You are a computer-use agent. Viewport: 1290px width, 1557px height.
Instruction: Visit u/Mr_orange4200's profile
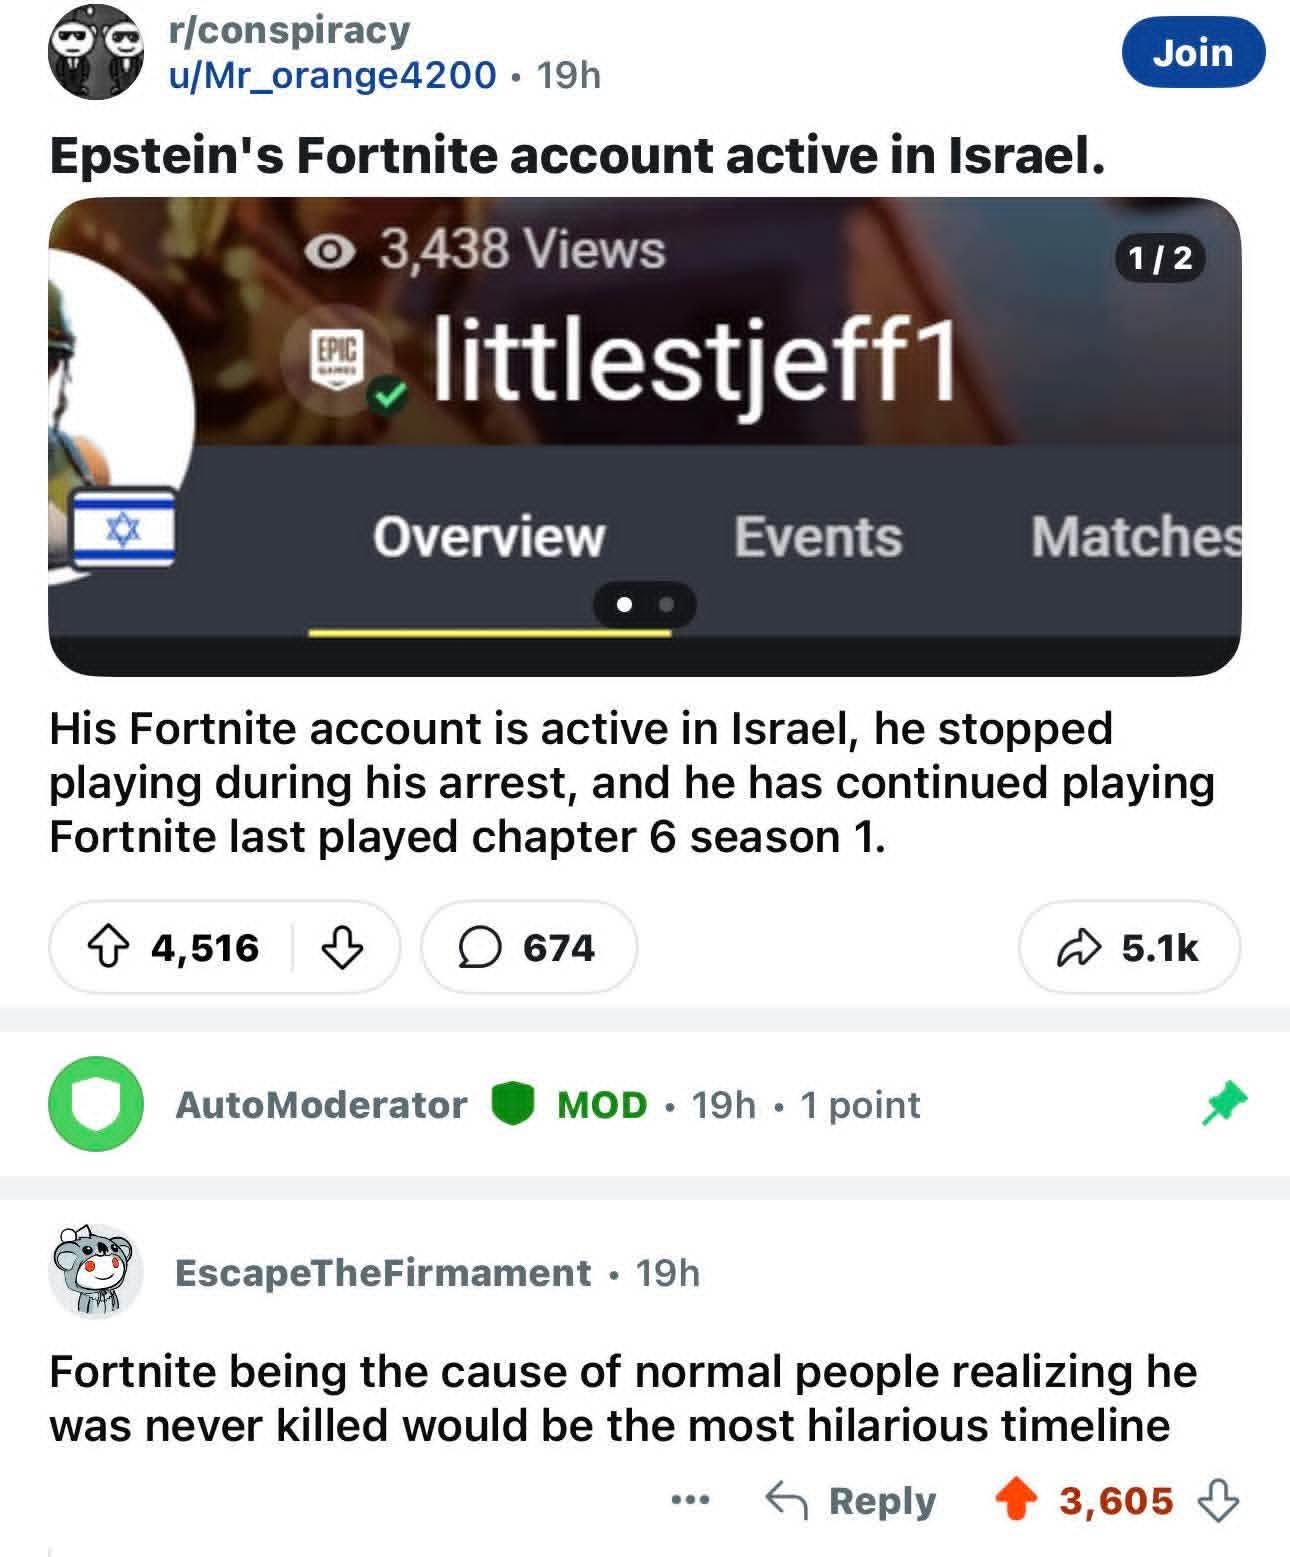pyautogui.click(x=333, y=74)
